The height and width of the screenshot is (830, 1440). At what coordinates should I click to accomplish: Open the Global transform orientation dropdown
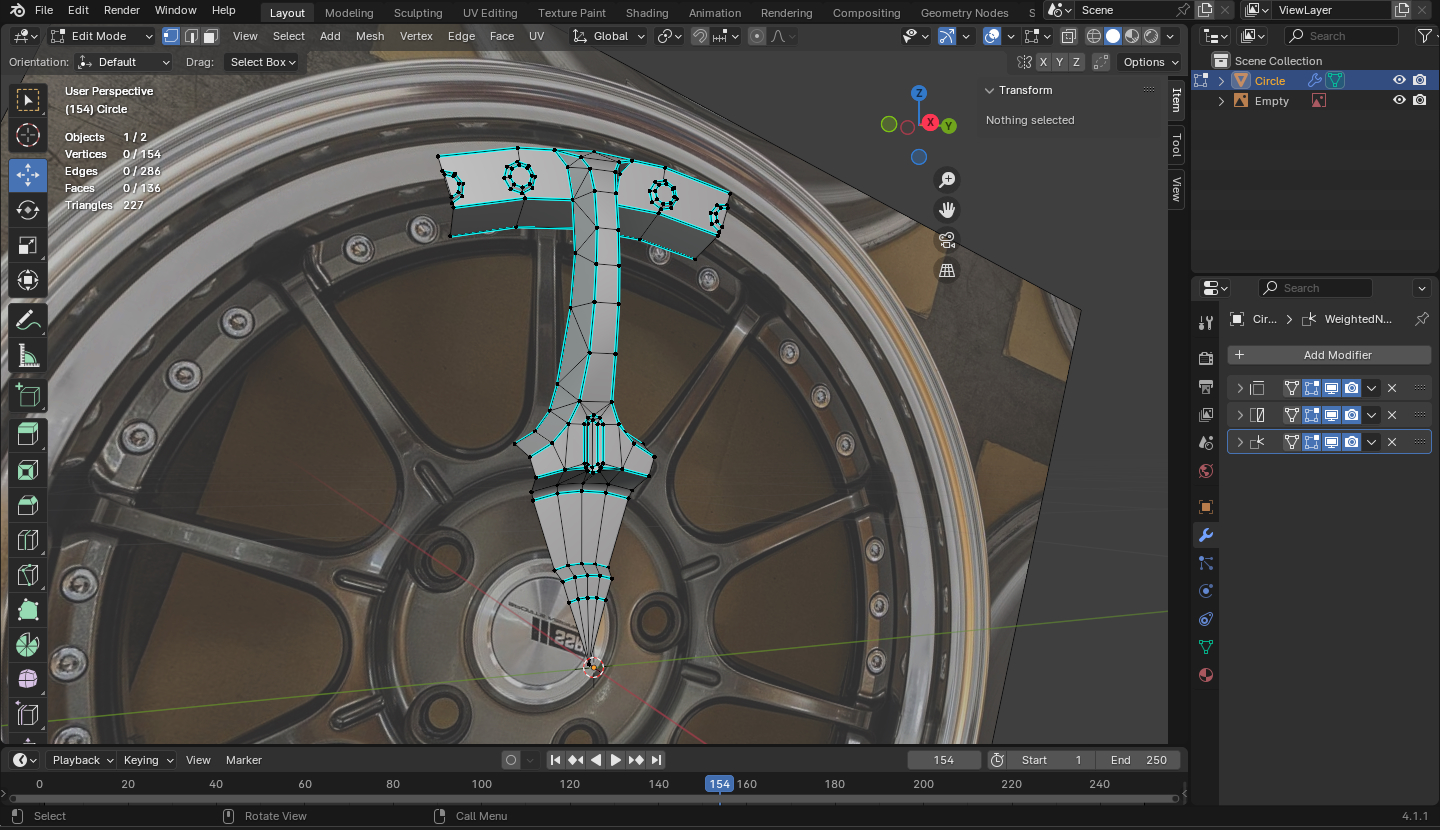coord(610,36)
